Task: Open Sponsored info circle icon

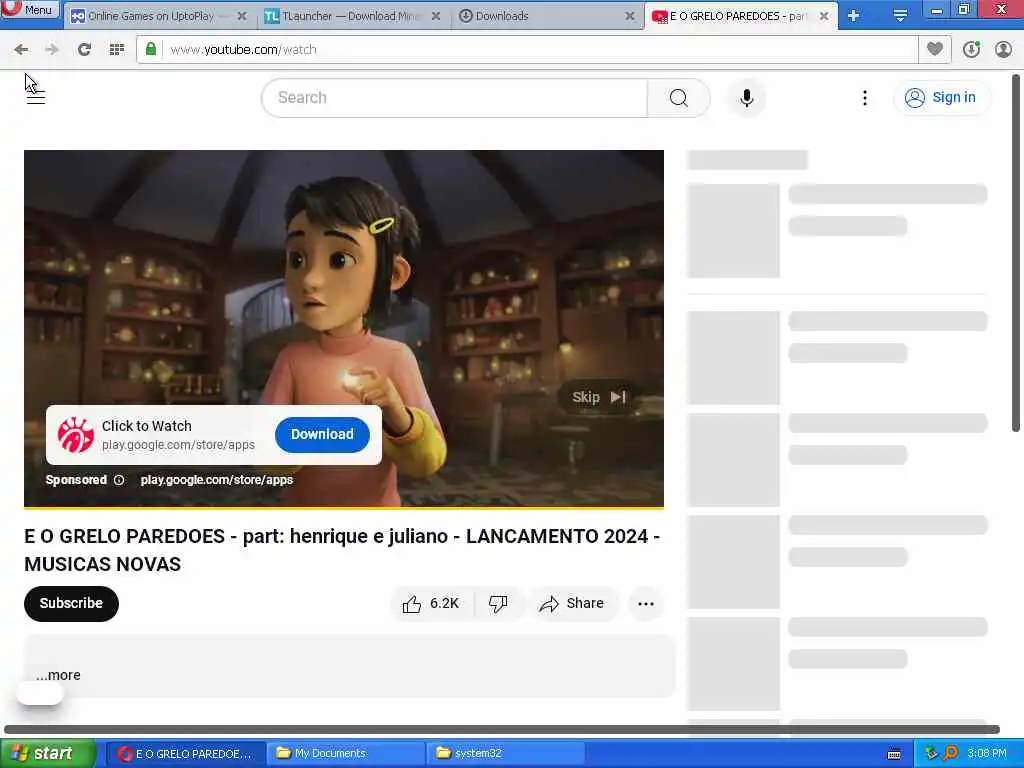Action: click(x=119, y=480)
